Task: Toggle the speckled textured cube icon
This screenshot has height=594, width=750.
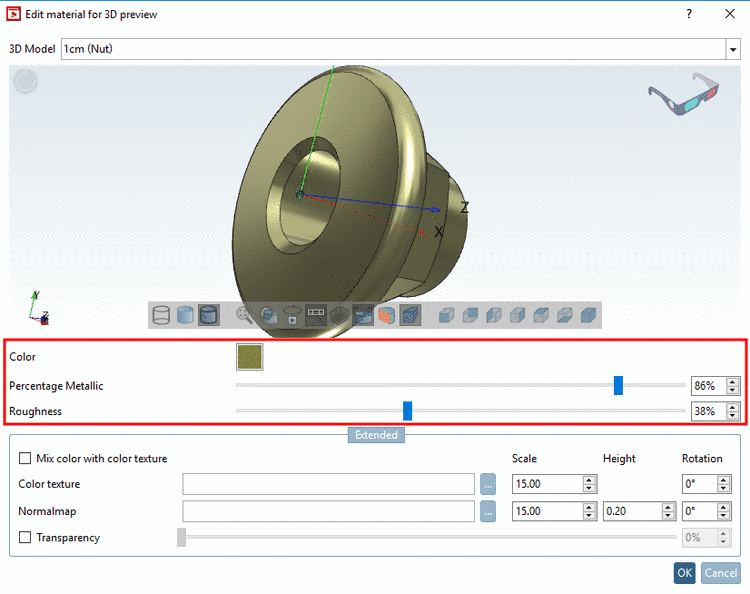Action: (x=410, y=315)
